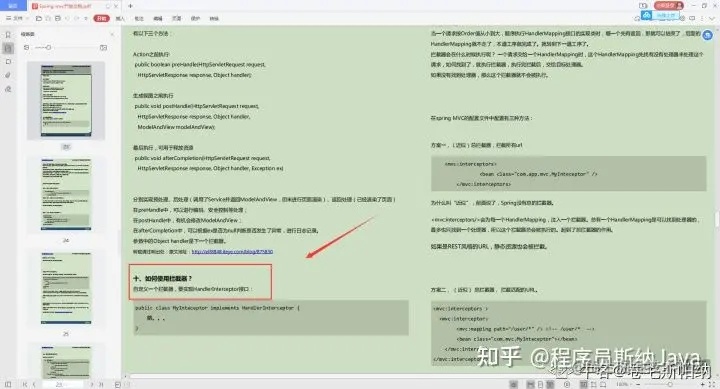Select the page 23 thumbnail
Image resolution: width=720 pixels, height=389 pixels.
click(66, 101)
